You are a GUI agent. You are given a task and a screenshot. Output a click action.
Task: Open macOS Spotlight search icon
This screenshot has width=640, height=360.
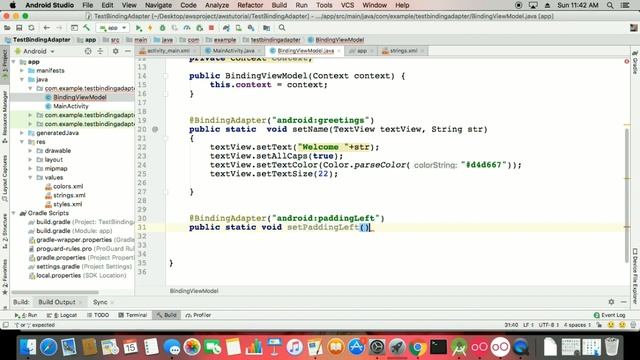[610, 5]
